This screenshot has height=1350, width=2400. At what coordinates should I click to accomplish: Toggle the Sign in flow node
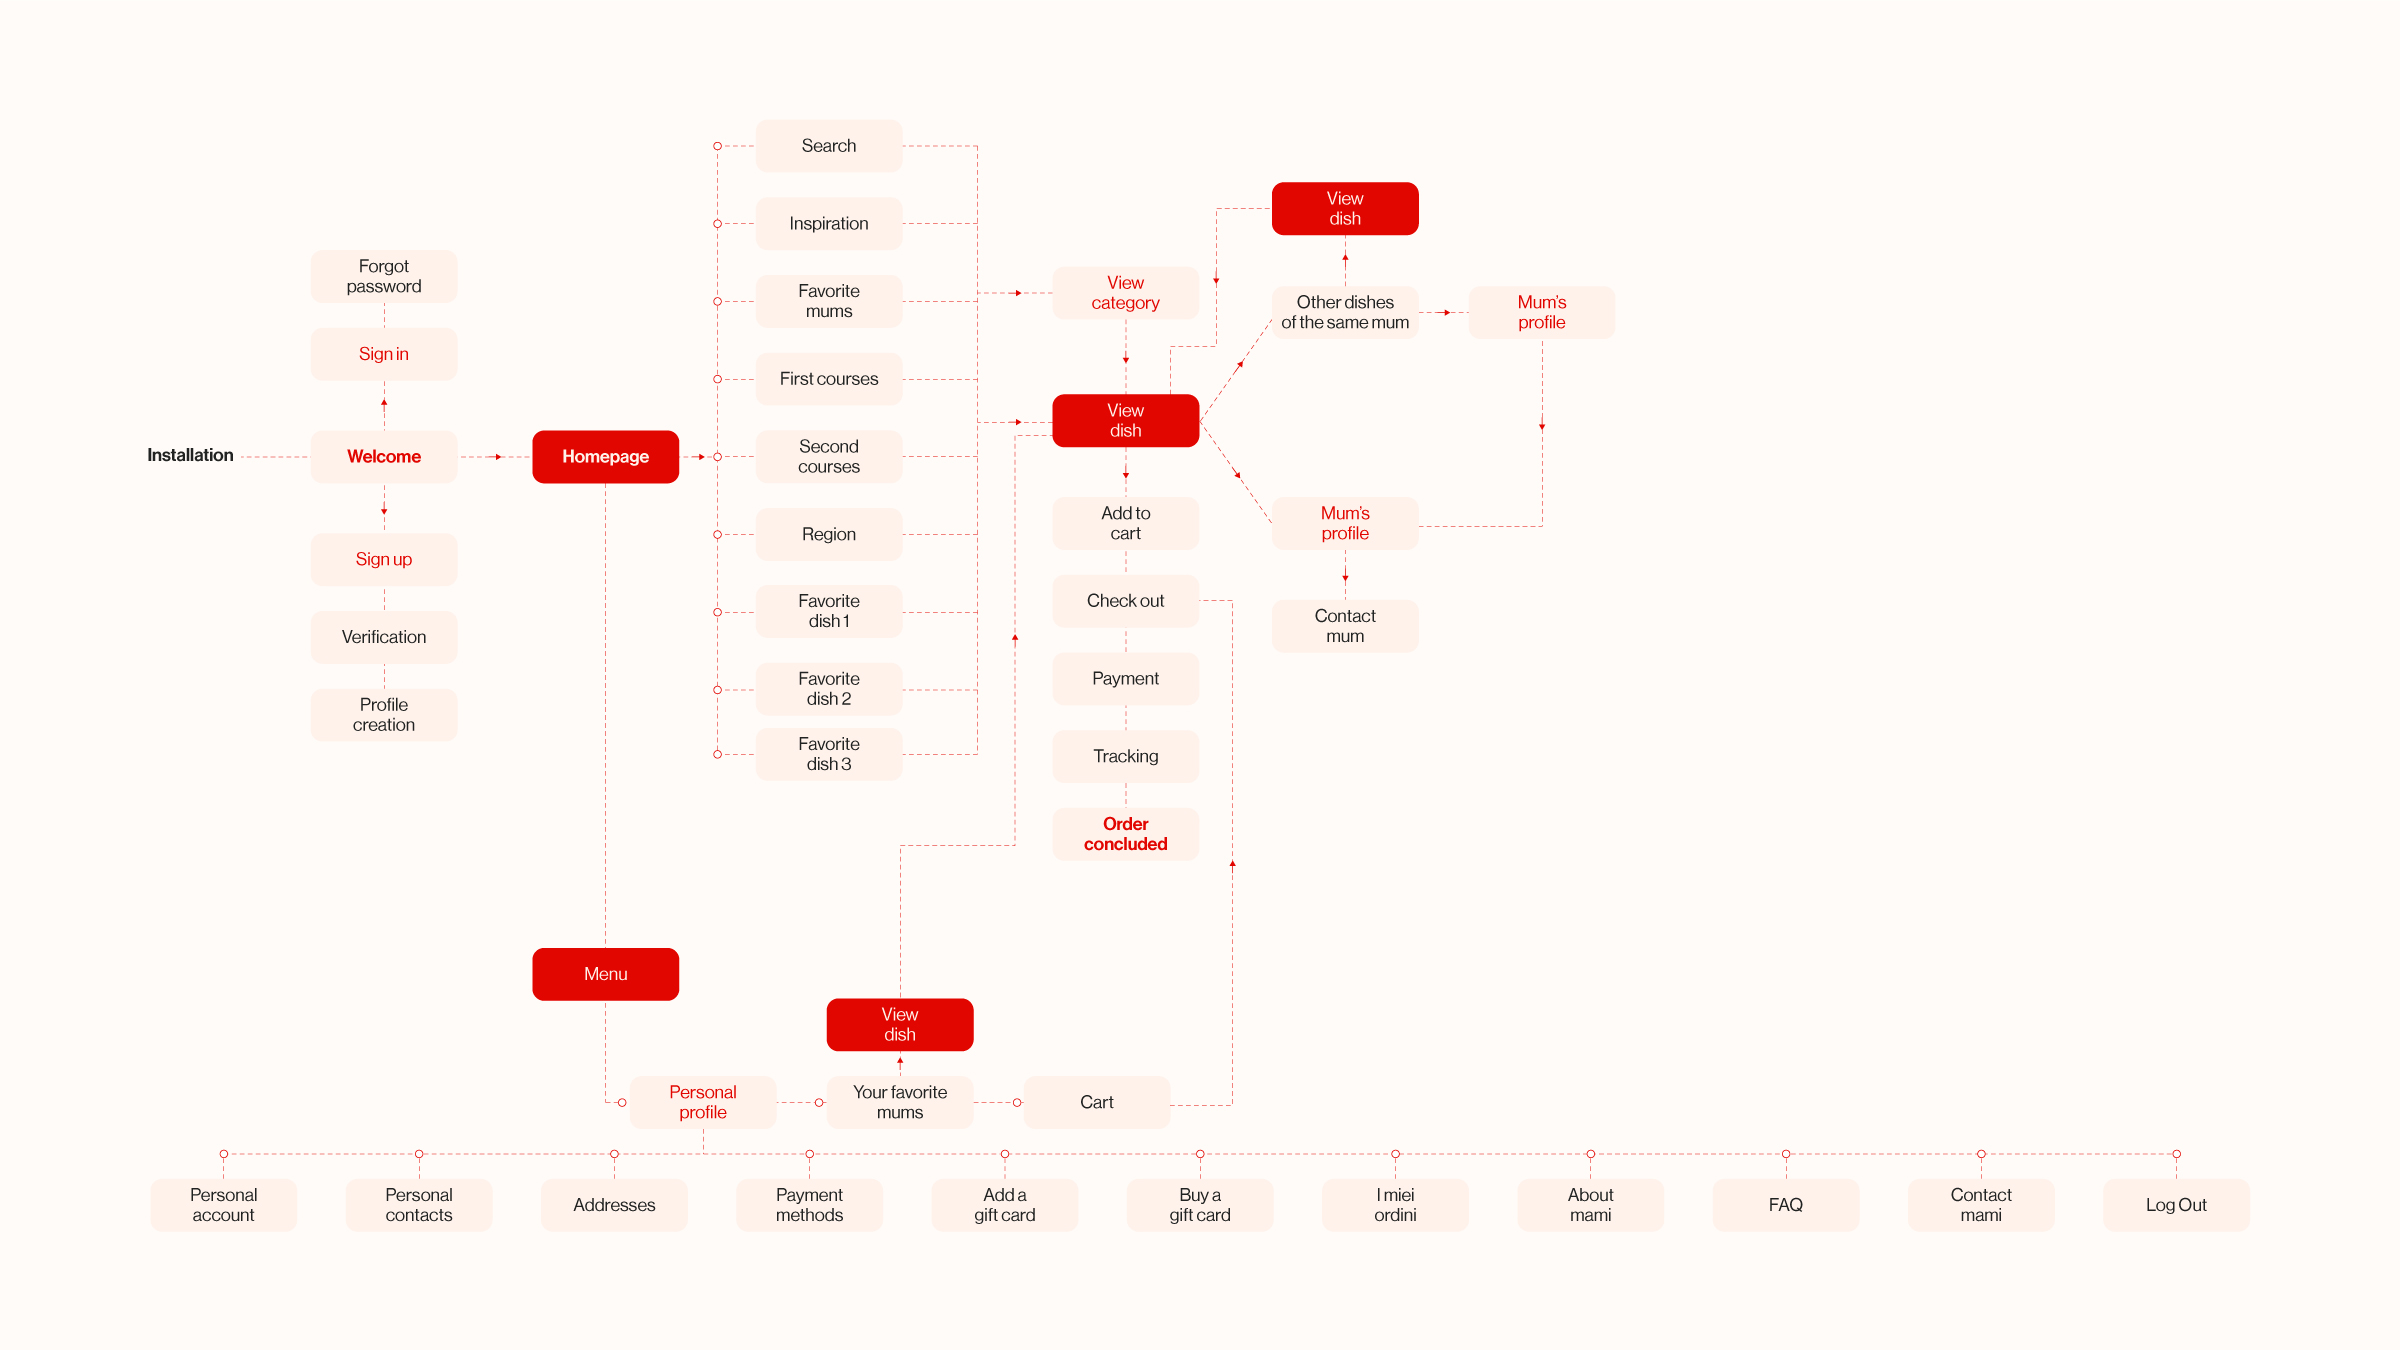[384, 353]
